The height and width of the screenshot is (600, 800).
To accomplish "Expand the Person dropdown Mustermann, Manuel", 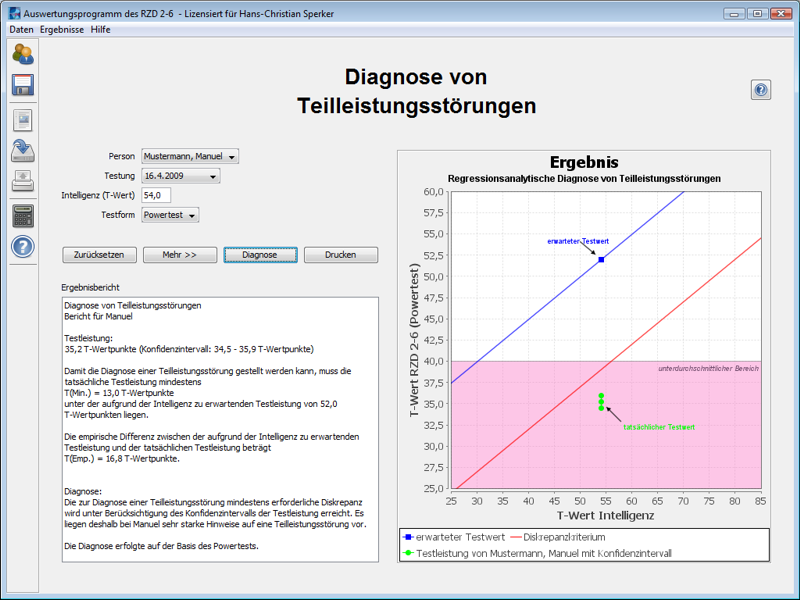I will [190, 157].
